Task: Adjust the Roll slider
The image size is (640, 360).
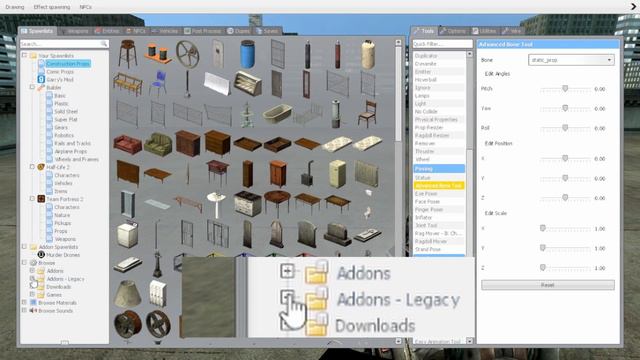Action: [565, 128]
